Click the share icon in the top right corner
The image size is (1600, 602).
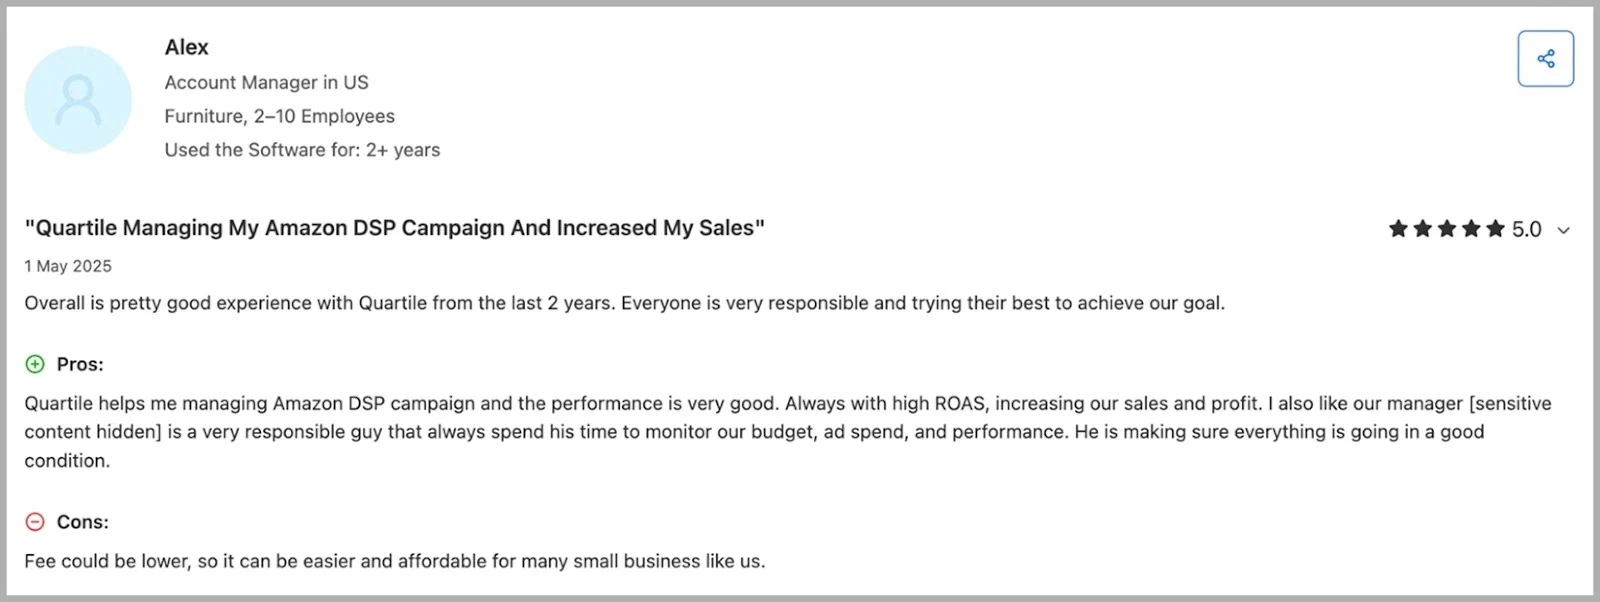click(x=1545, y=58)
